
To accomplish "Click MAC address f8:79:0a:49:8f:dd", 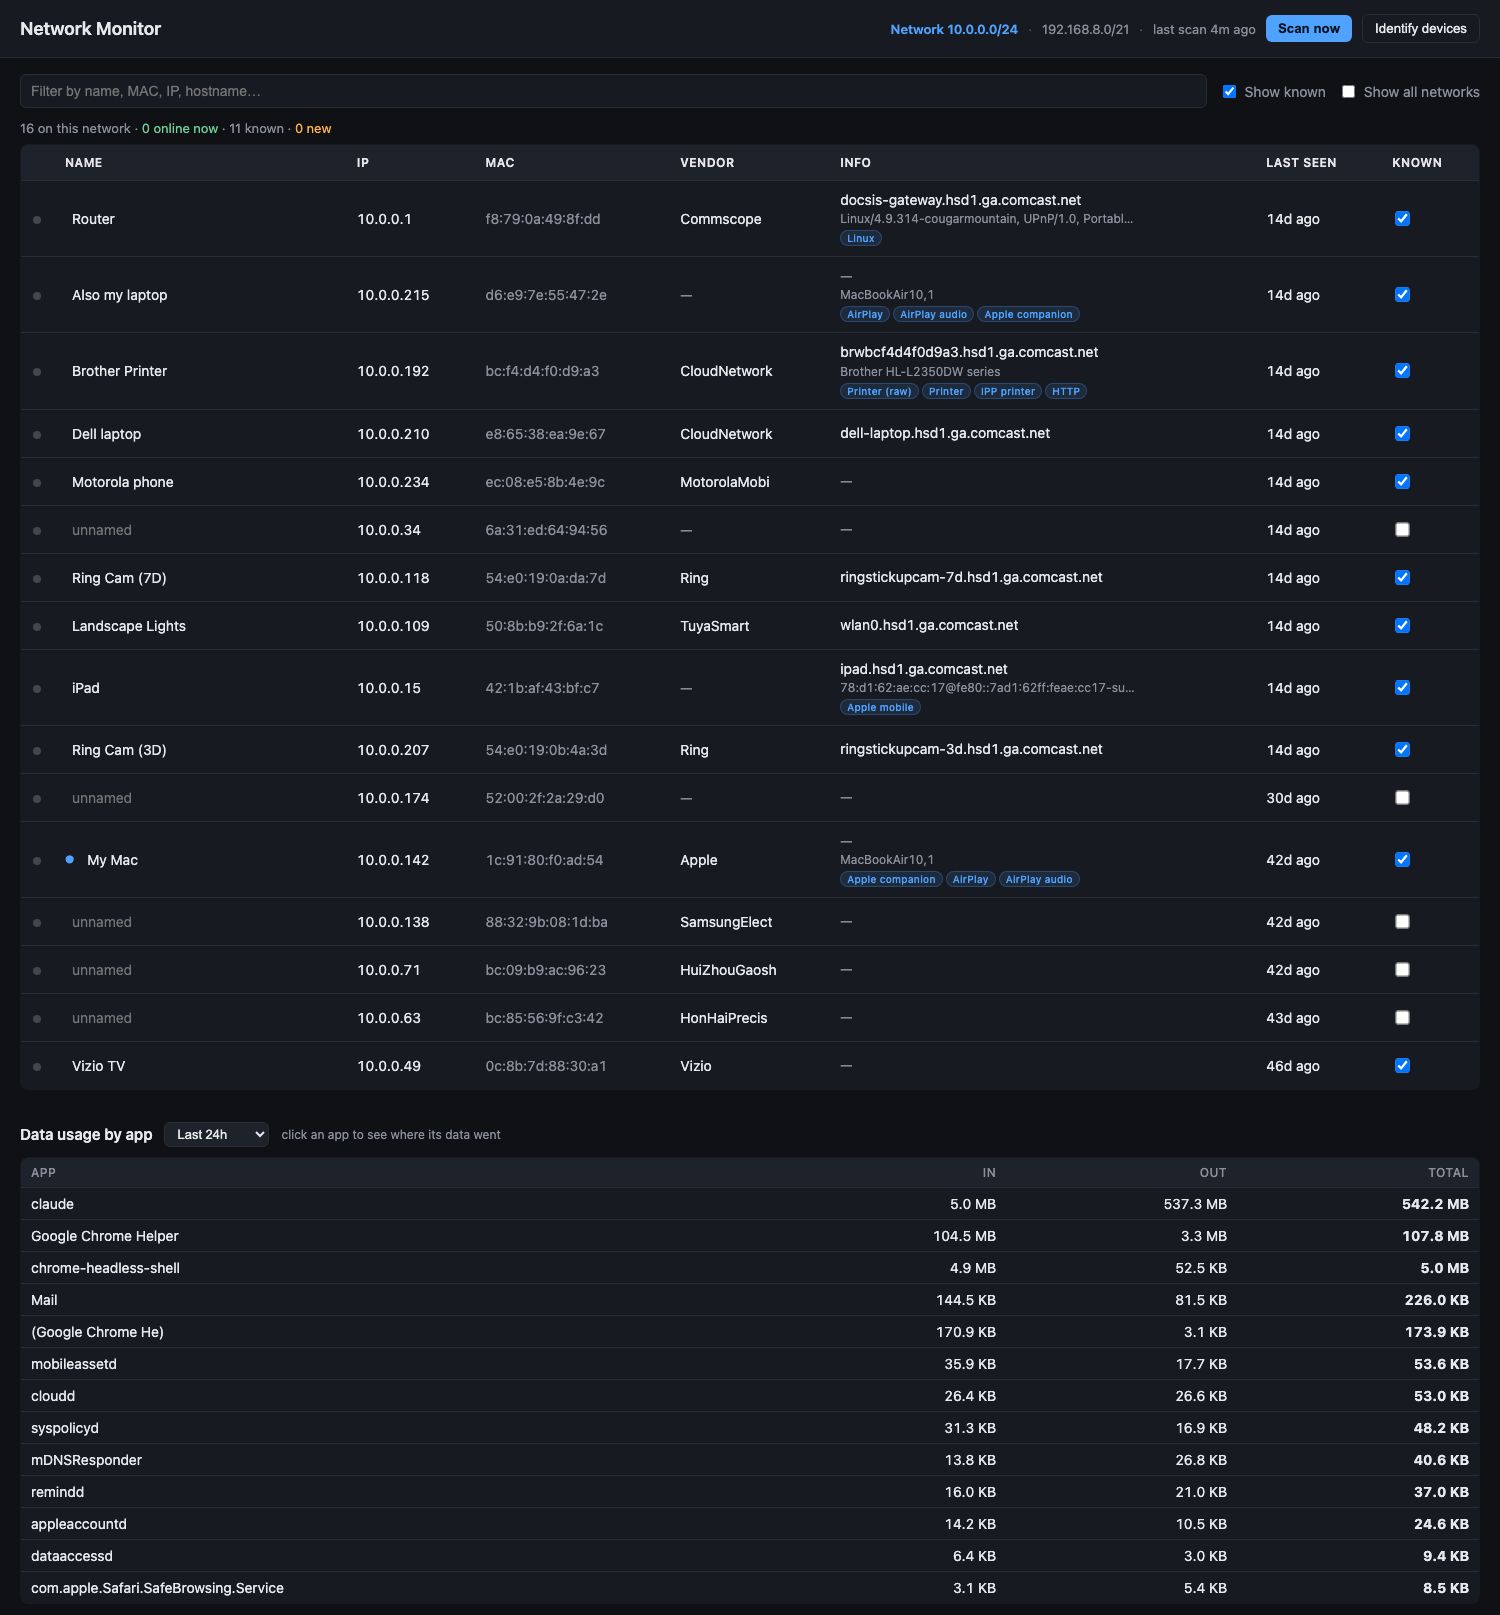I will pyautogui.click(x=543, y=219).
